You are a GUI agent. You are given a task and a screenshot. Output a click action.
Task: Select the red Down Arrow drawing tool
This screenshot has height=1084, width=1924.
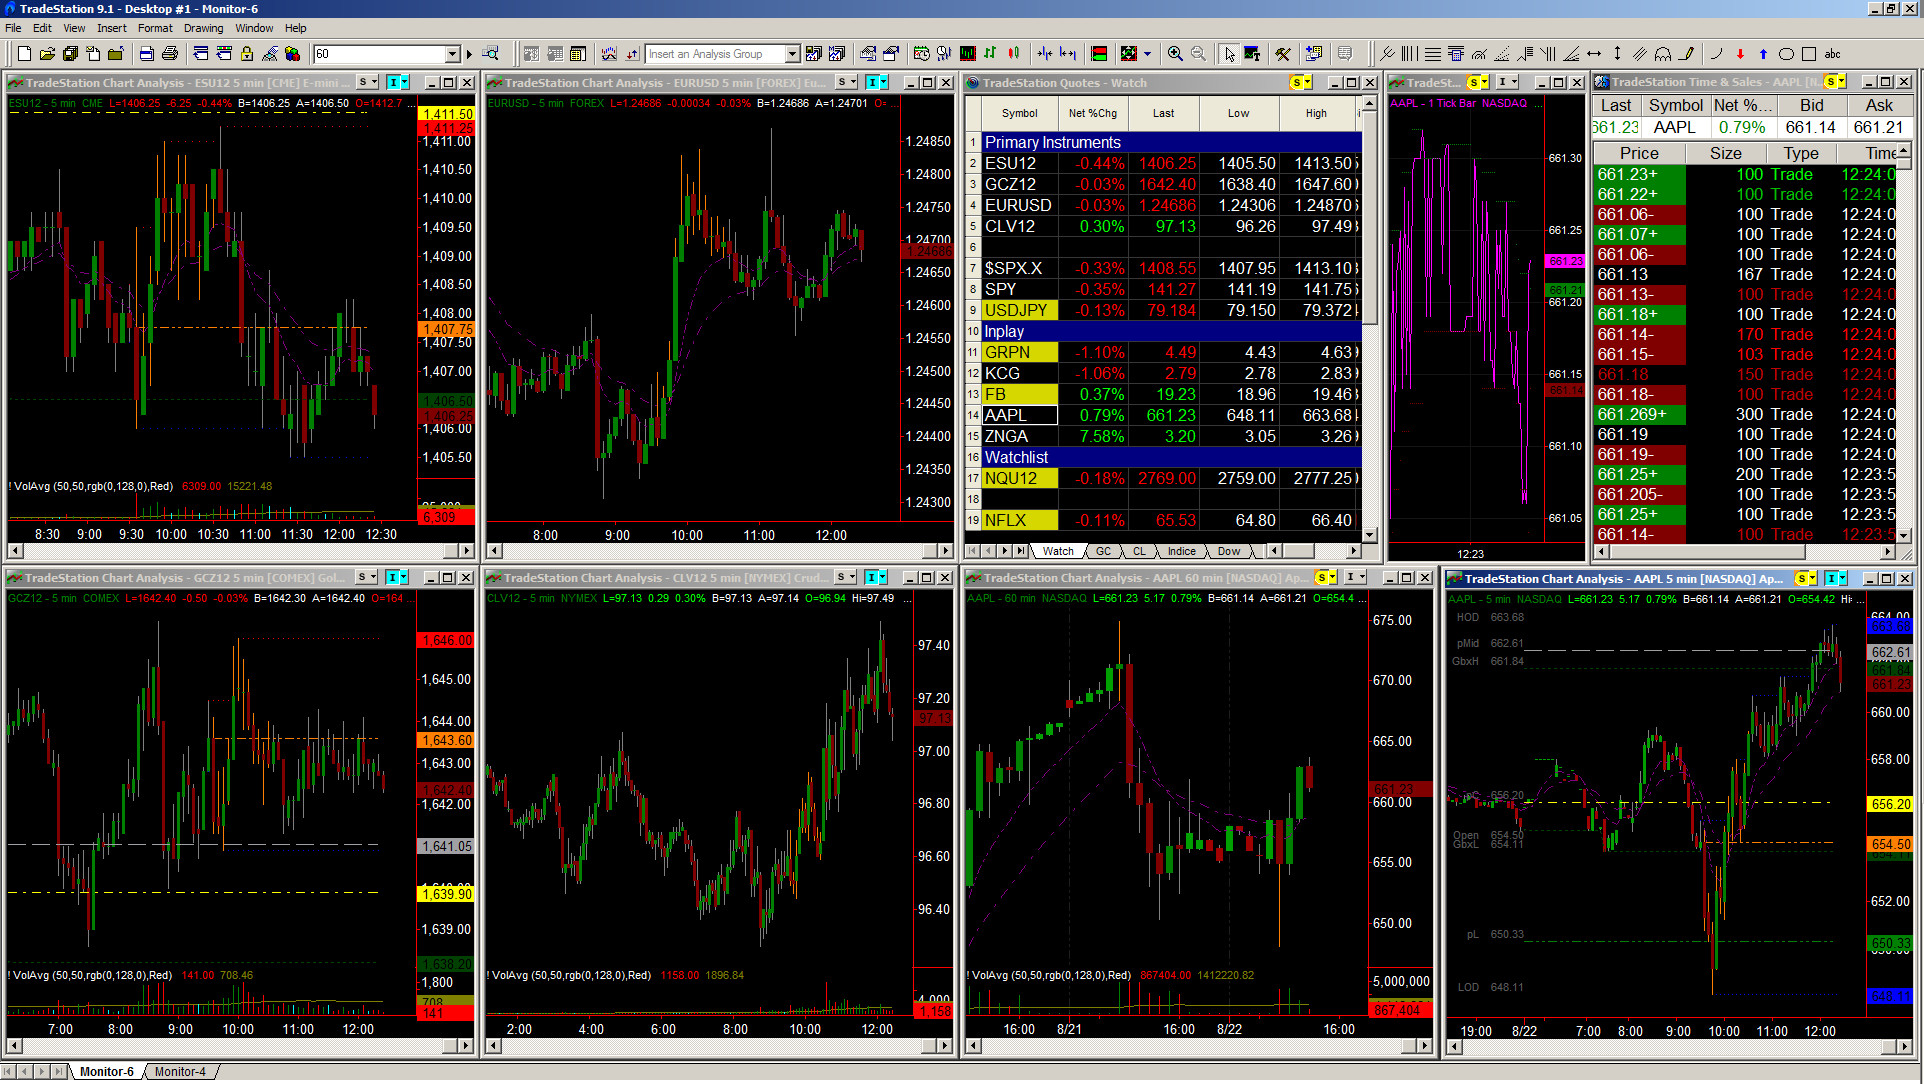[1740, 54]
